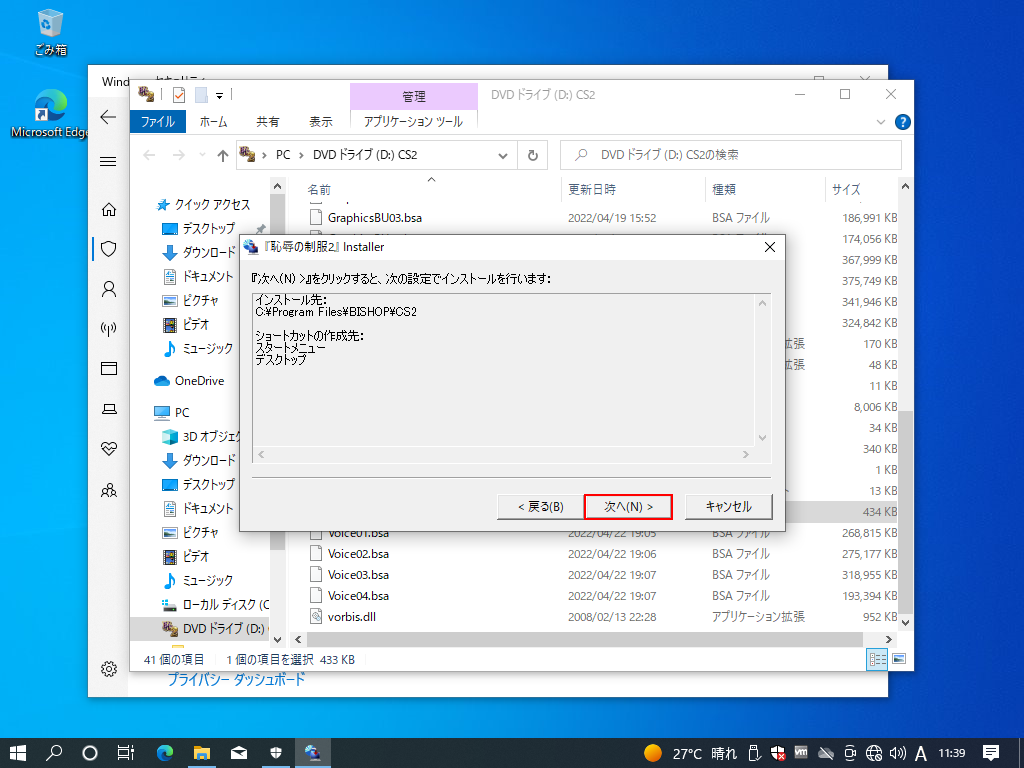Open device security laptop icon
Image resolution: width=1024 pixels, height=768 pixels.
coord(108,409)
